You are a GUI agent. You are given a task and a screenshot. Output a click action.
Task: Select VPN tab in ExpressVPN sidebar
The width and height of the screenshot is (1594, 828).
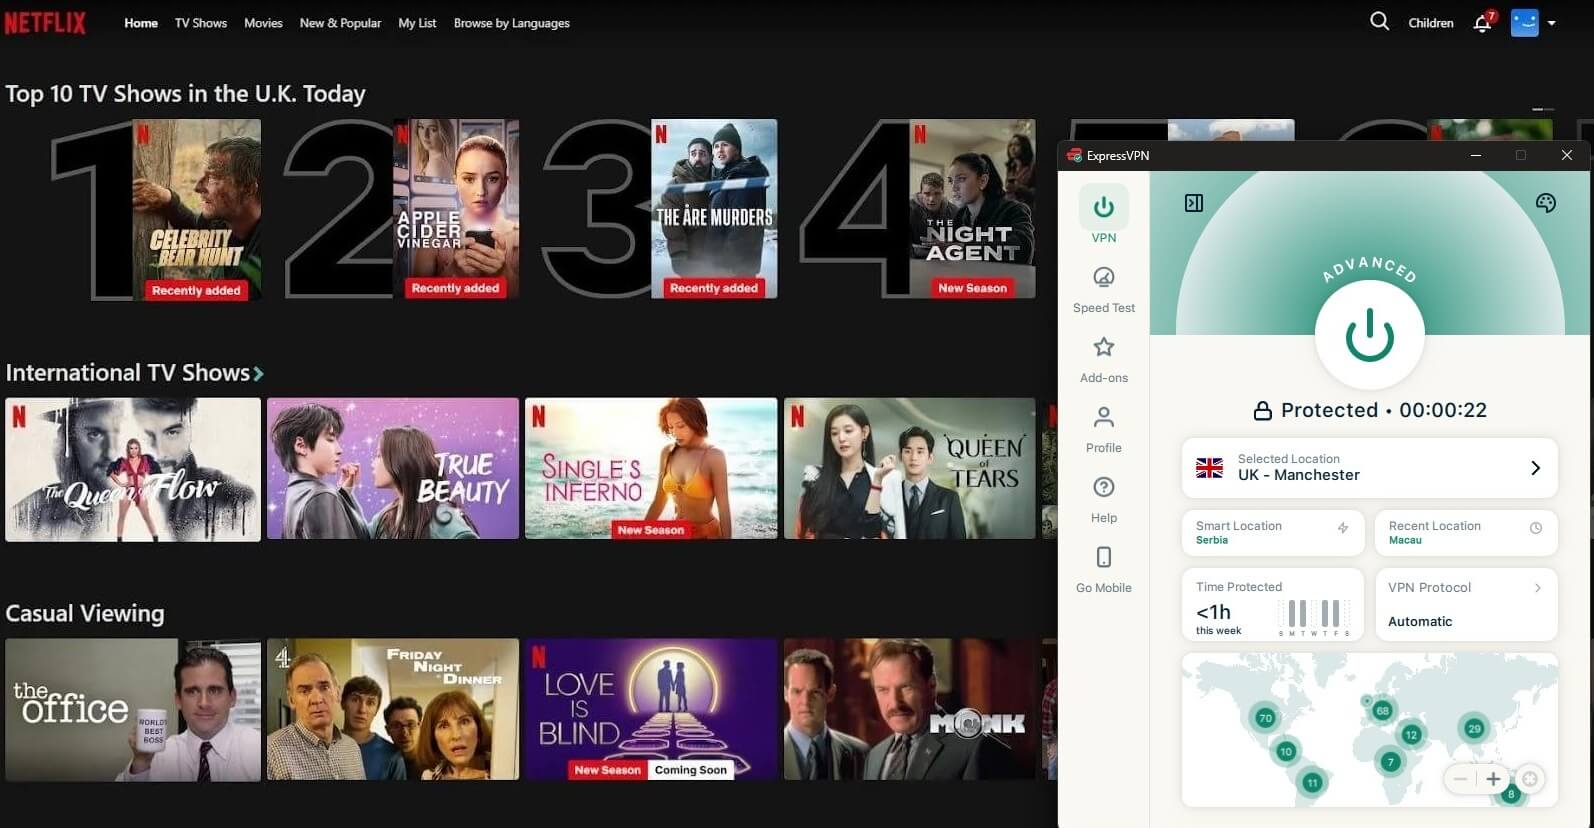point(1104,216)
